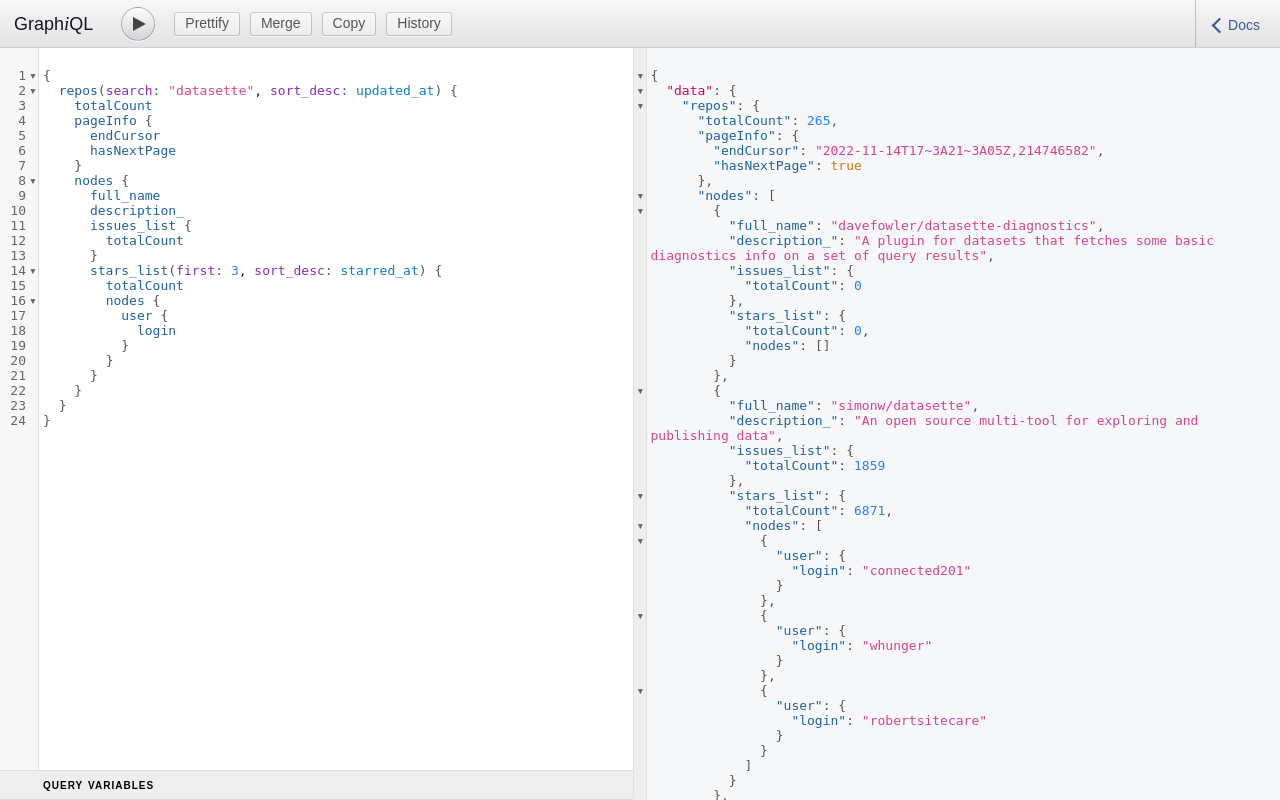Click starred_at in the query editor
Screen dimensions: 1280x800
[379, 271]
